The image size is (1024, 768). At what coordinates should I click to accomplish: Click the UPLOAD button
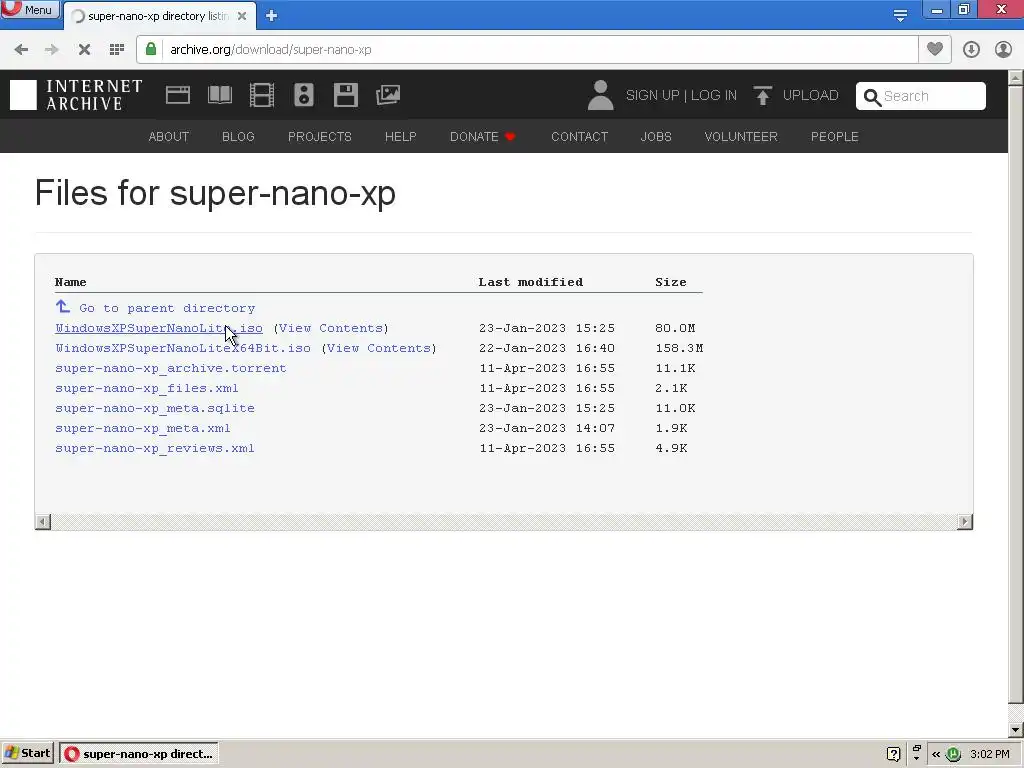click(796, 95)
